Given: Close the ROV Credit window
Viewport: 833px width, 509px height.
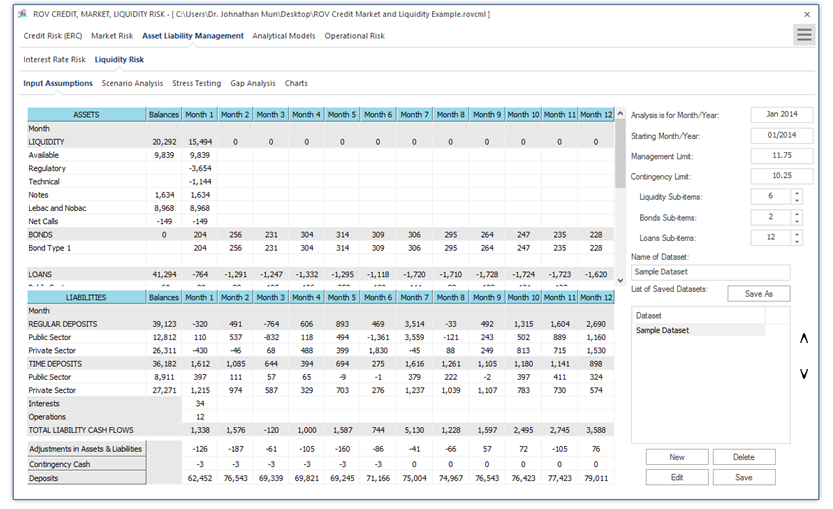Looking at the screenshot, I should pyautogui.click(x=807, y=14).
